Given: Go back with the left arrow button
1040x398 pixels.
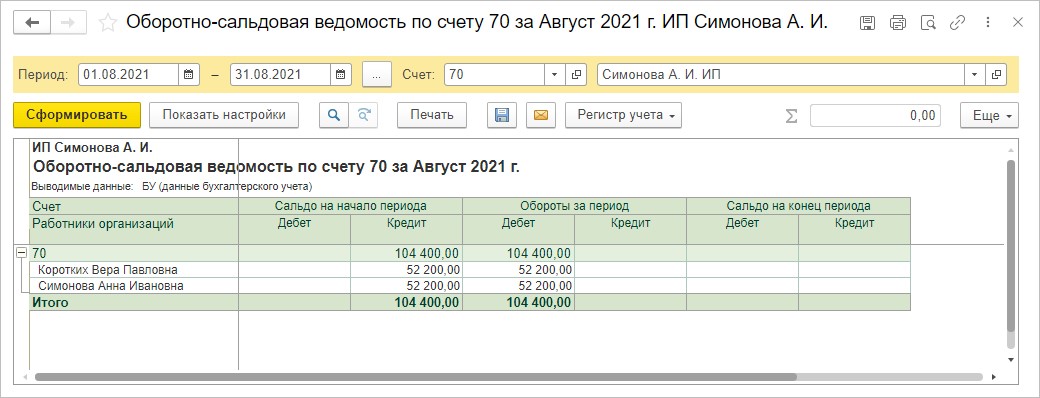Looking at the screenshot, I should coord(32,23).
